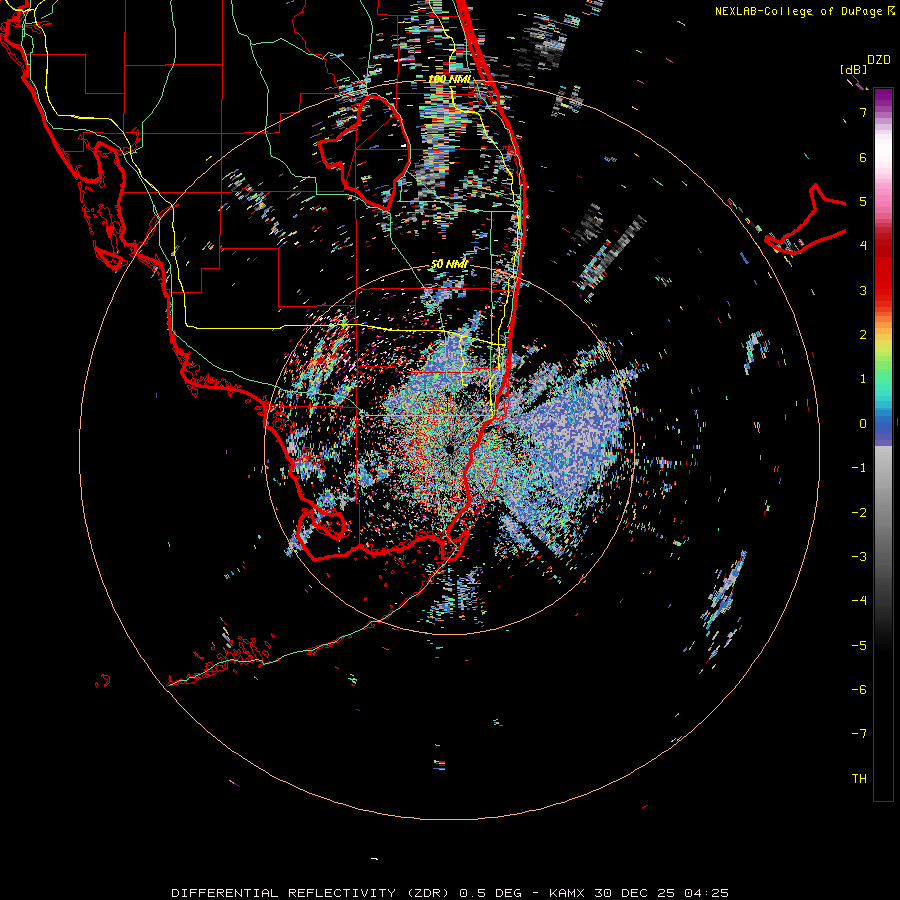The image size is (900, 900).
Task: Click the -2 value on the scale
Action: 859,513
